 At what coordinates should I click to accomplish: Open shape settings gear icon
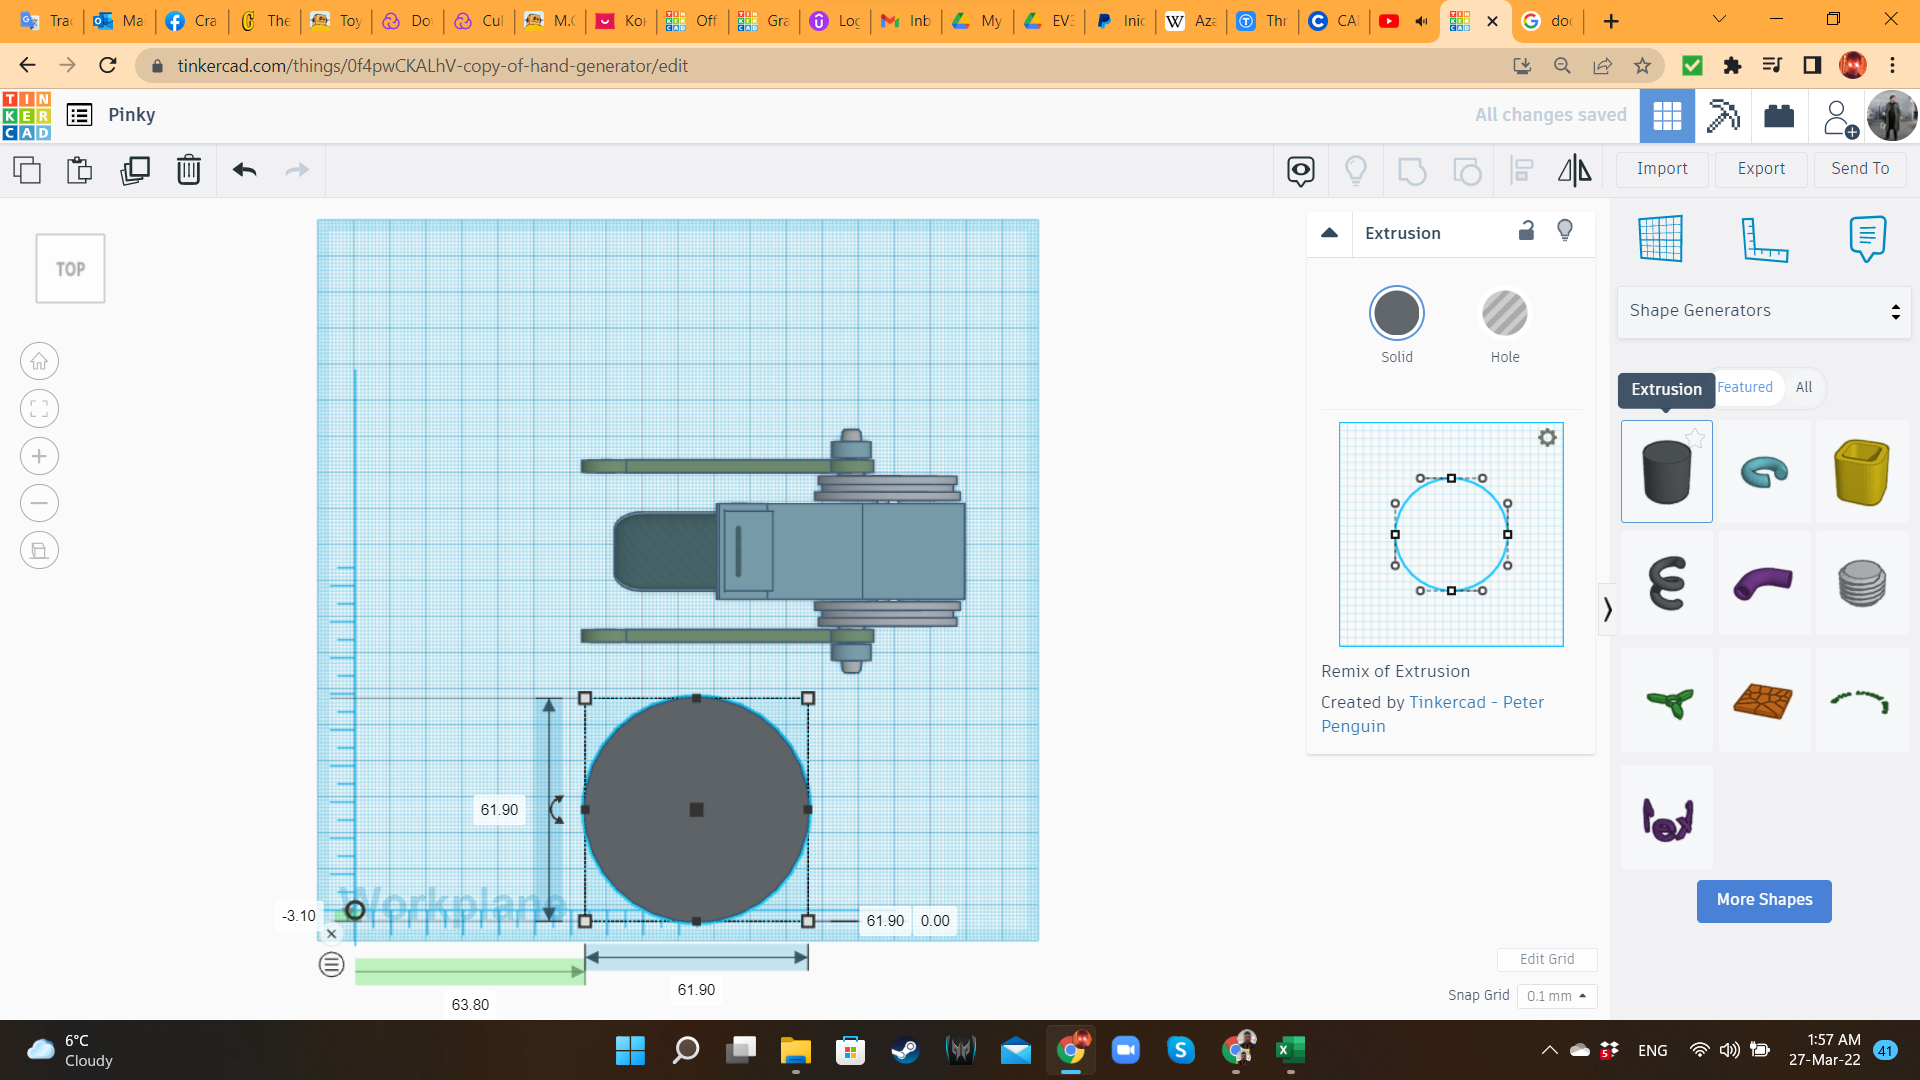(x=1547, y=438)
